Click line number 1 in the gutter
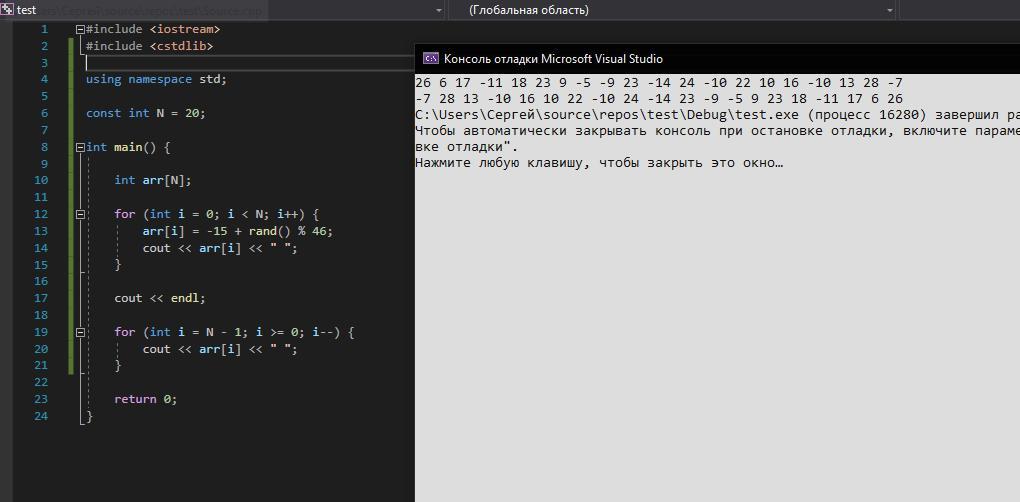 pyautogui.click(x=44, y=29)
